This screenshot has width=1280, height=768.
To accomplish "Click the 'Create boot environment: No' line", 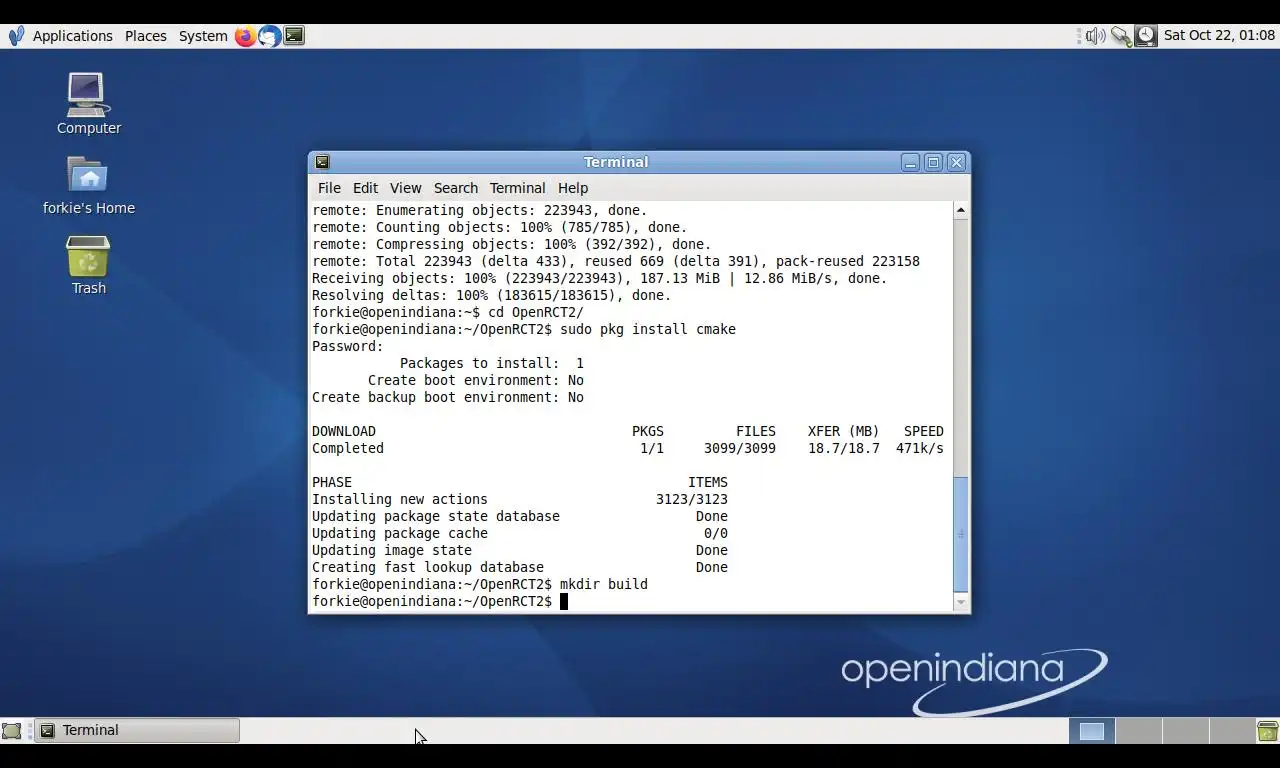I will (476, 380).
